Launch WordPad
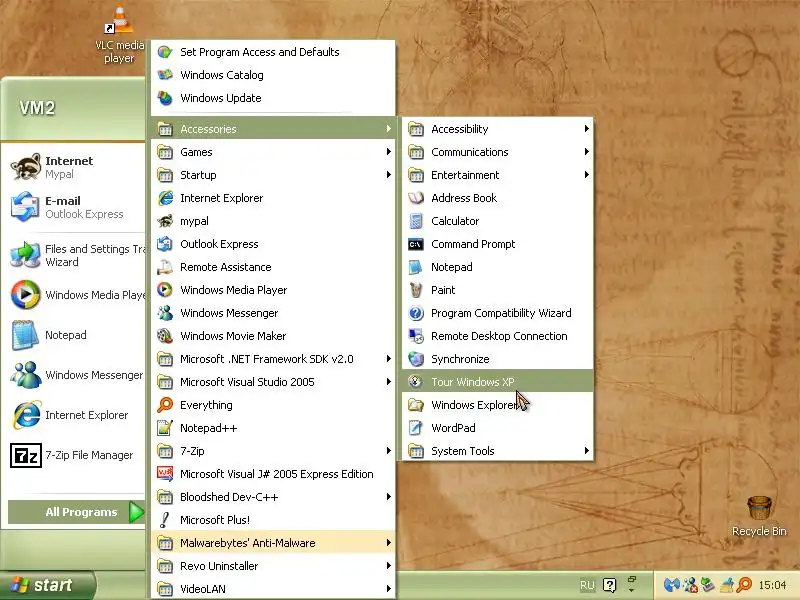This screenshot has height=600, width=800. click(x=497, y=428)
